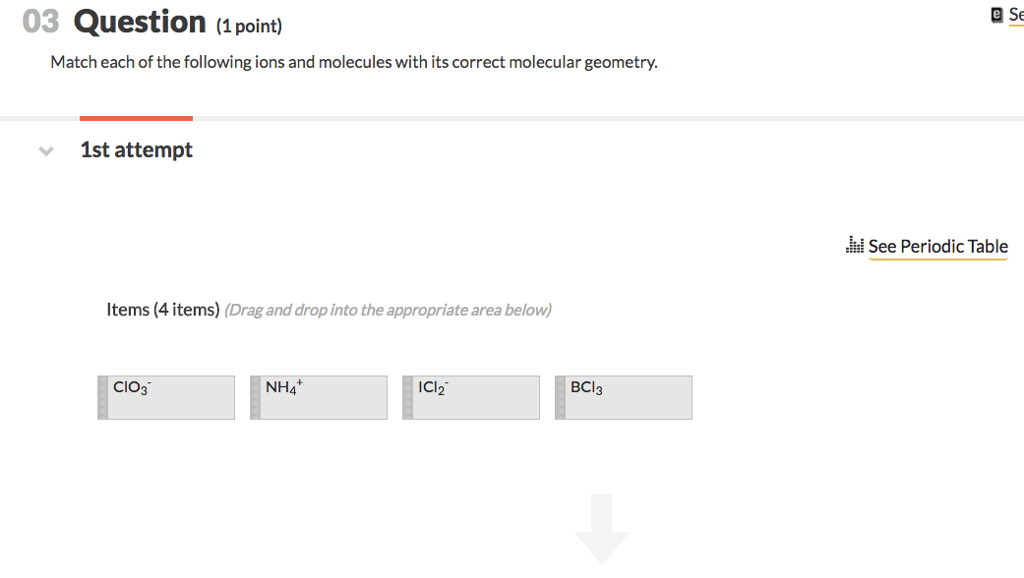Click the gray down arrow graphic
1024x578 pixels.
[601, 528]
